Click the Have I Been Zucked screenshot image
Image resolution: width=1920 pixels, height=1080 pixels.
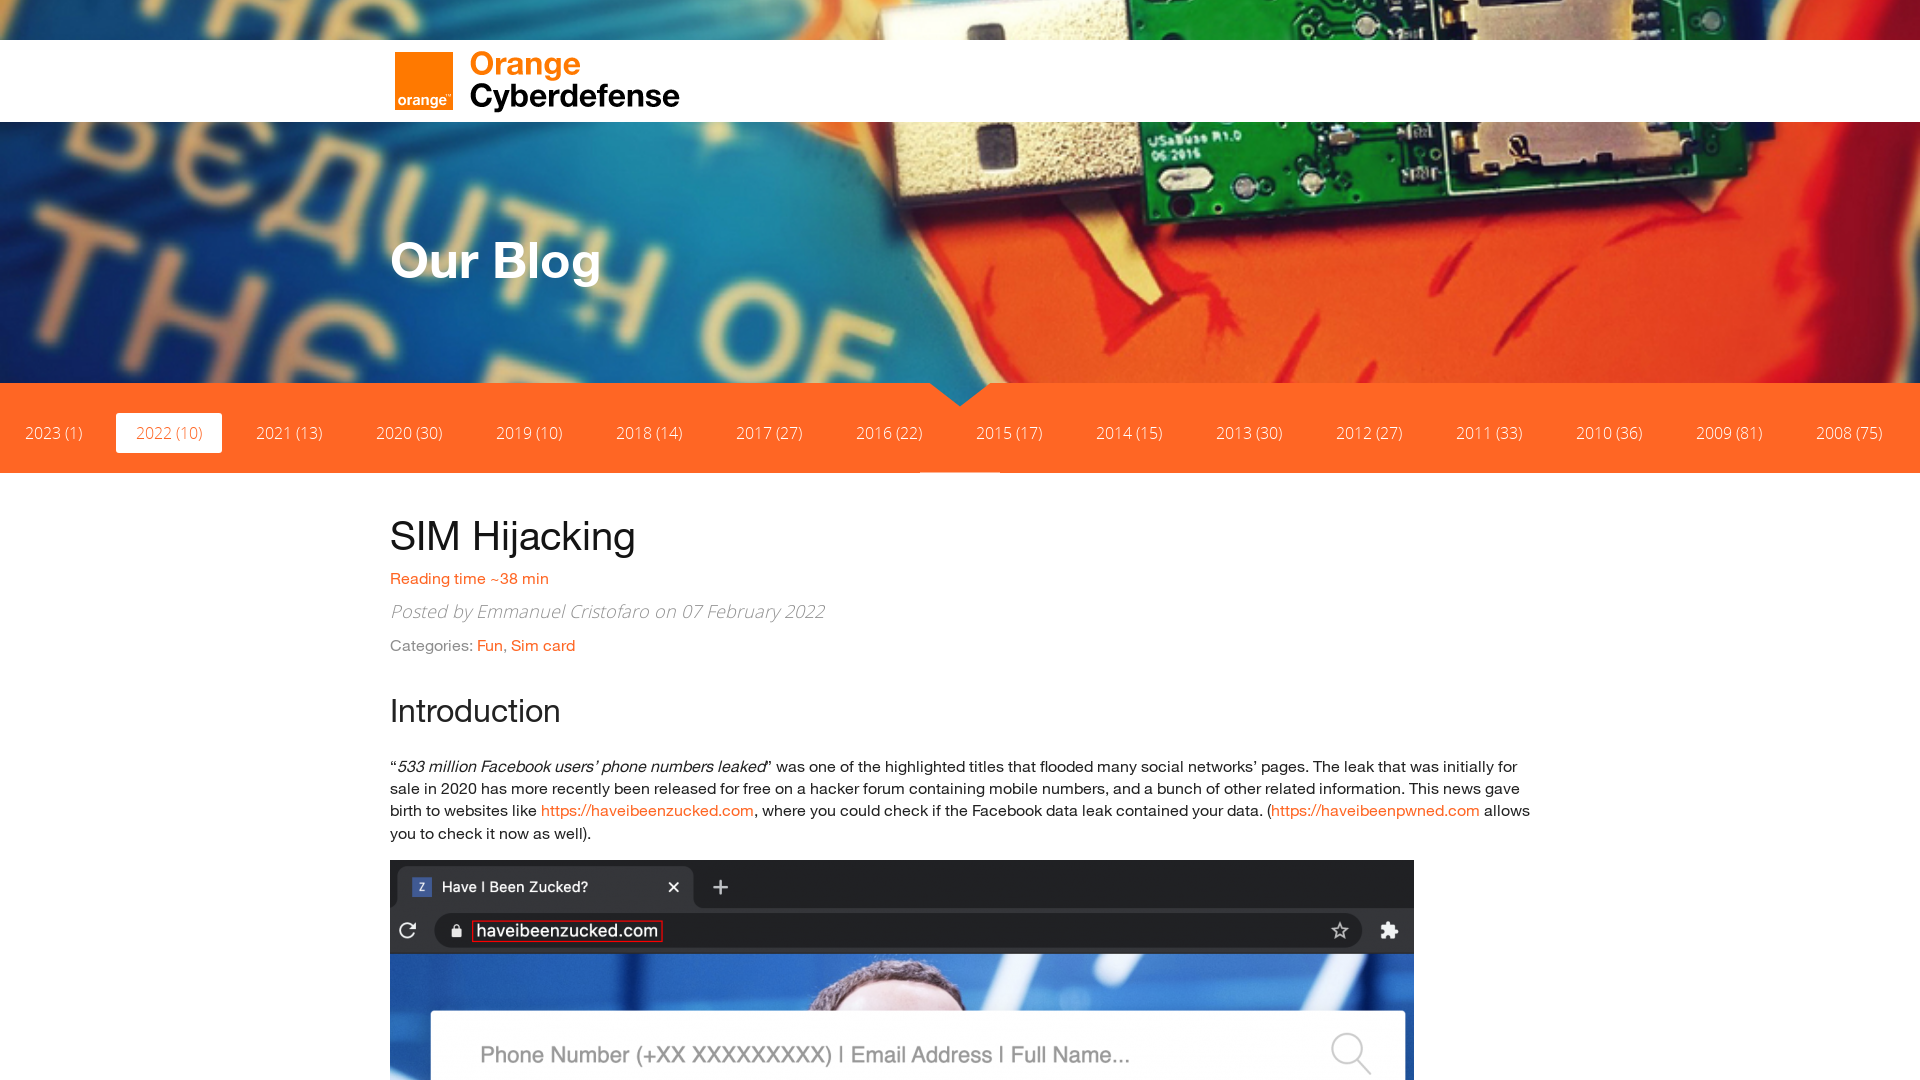(902, 970)
